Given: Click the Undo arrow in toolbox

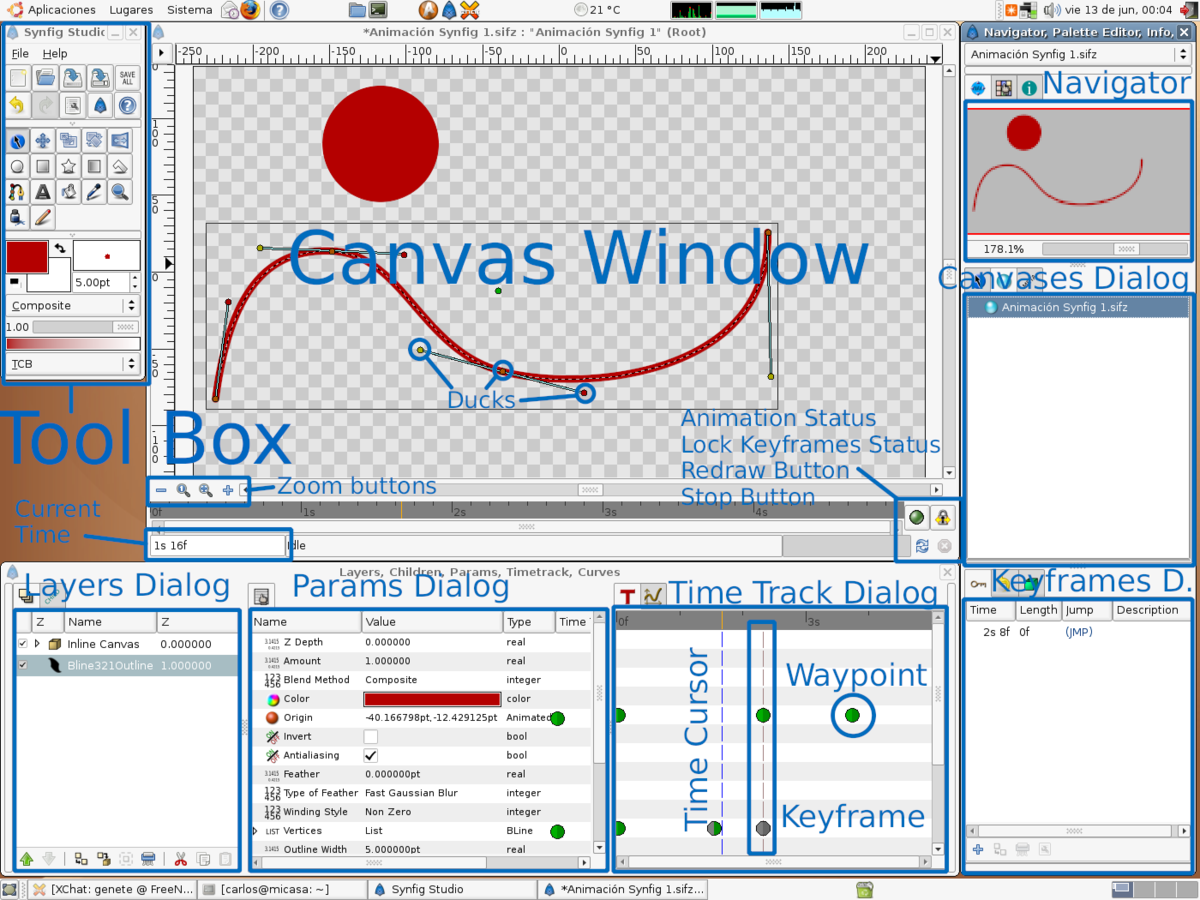Looking at the screenshot, I should [x=17, y=105].
